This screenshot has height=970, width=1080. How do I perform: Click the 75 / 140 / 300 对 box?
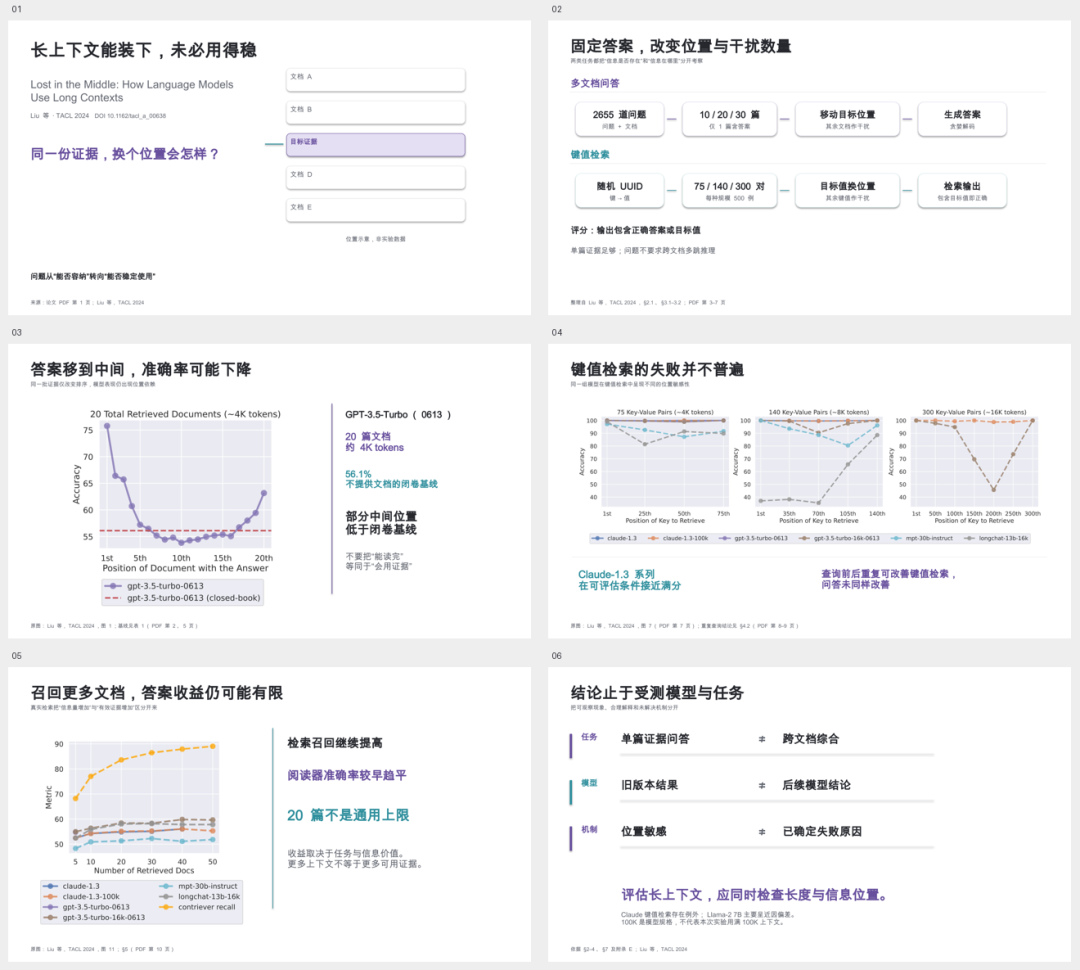point(729,190)
